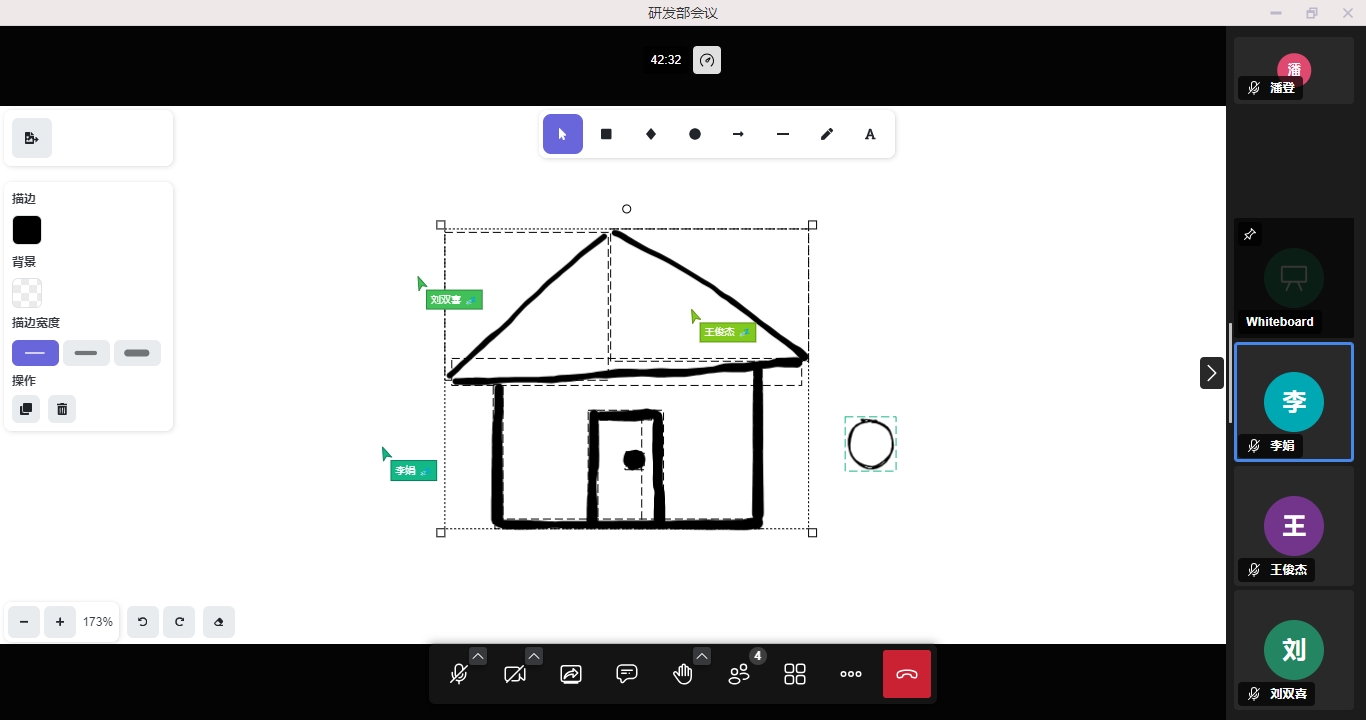This screenshot has height=720, width=1366.
Task: Select the rectangle shape tool
Action: click(606, 134)
